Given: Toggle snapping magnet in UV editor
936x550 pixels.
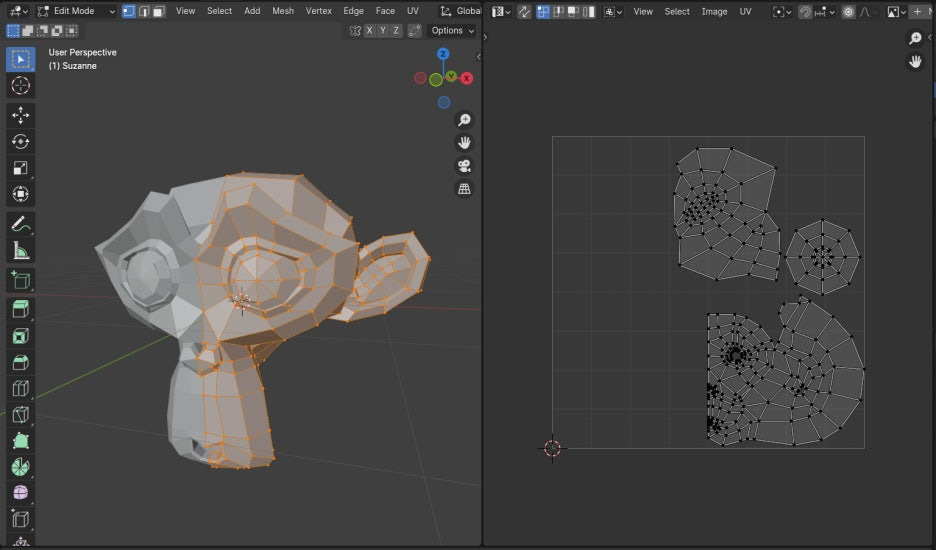Looking at the screenshot, I should [x=805, y=11].
